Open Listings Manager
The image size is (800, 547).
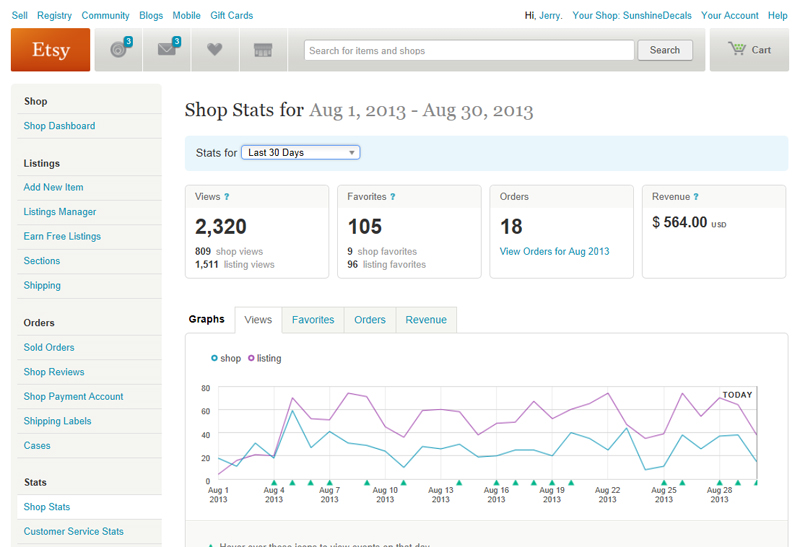(x=60, y=212)
